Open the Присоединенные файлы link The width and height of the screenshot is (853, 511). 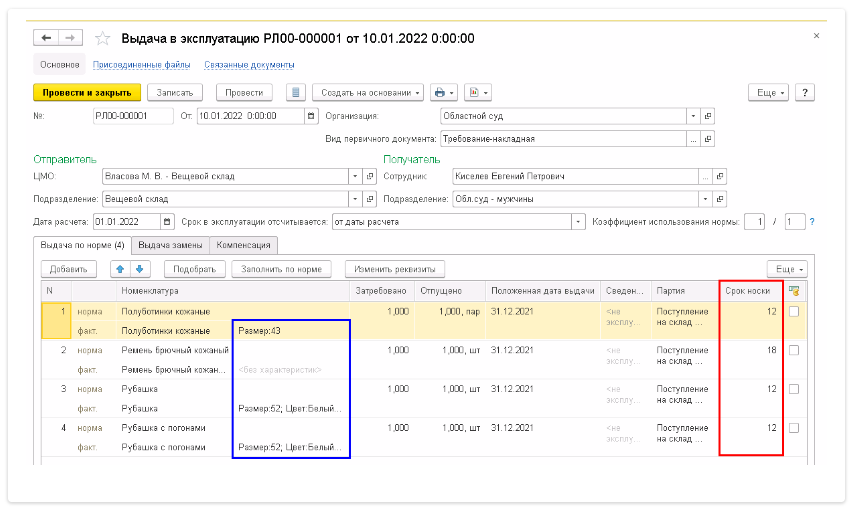click(x=141, y=65)
